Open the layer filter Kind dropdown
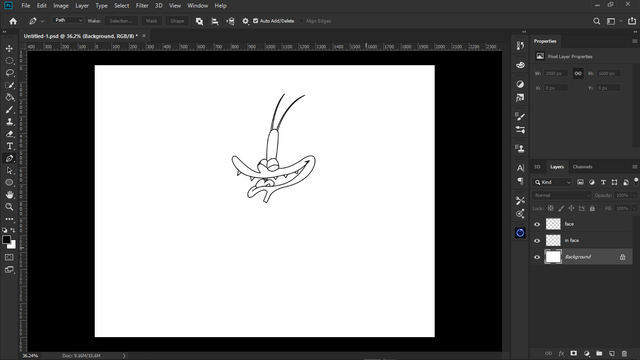The height and width of the screenshot is (360, 640). (x=552, y=182)
